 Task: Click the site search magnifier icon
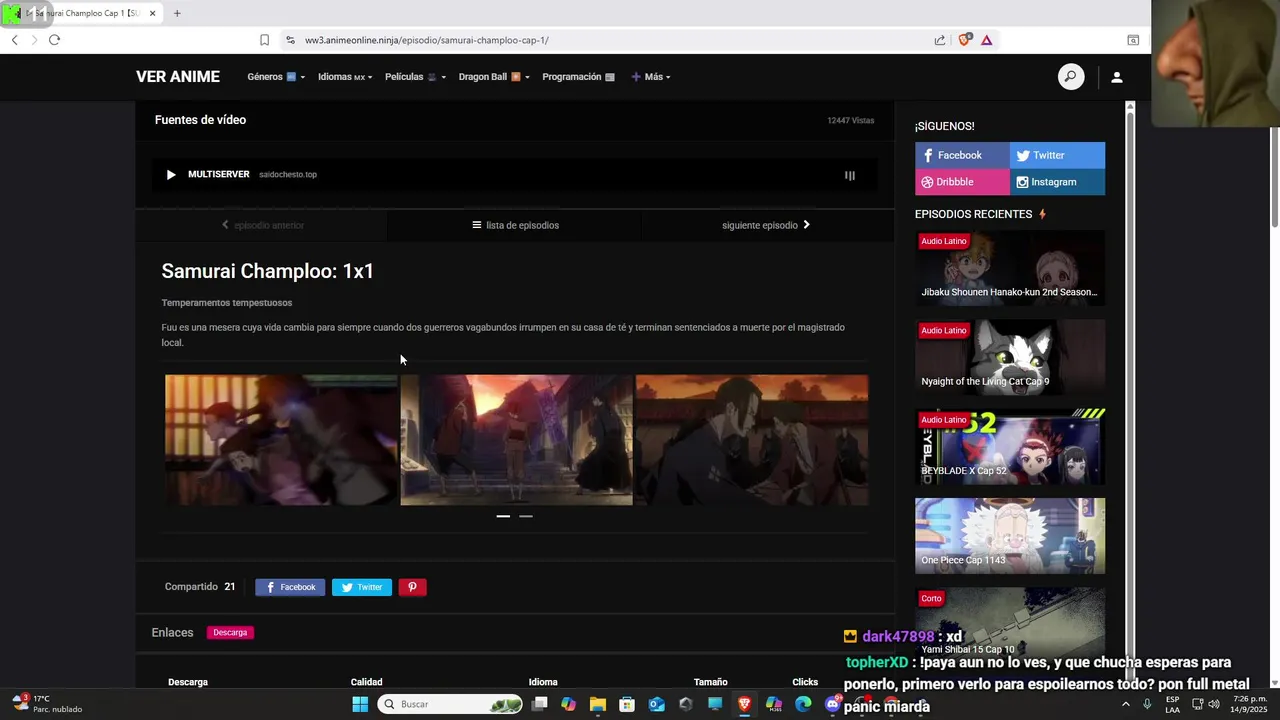(x=1071, y=77)
